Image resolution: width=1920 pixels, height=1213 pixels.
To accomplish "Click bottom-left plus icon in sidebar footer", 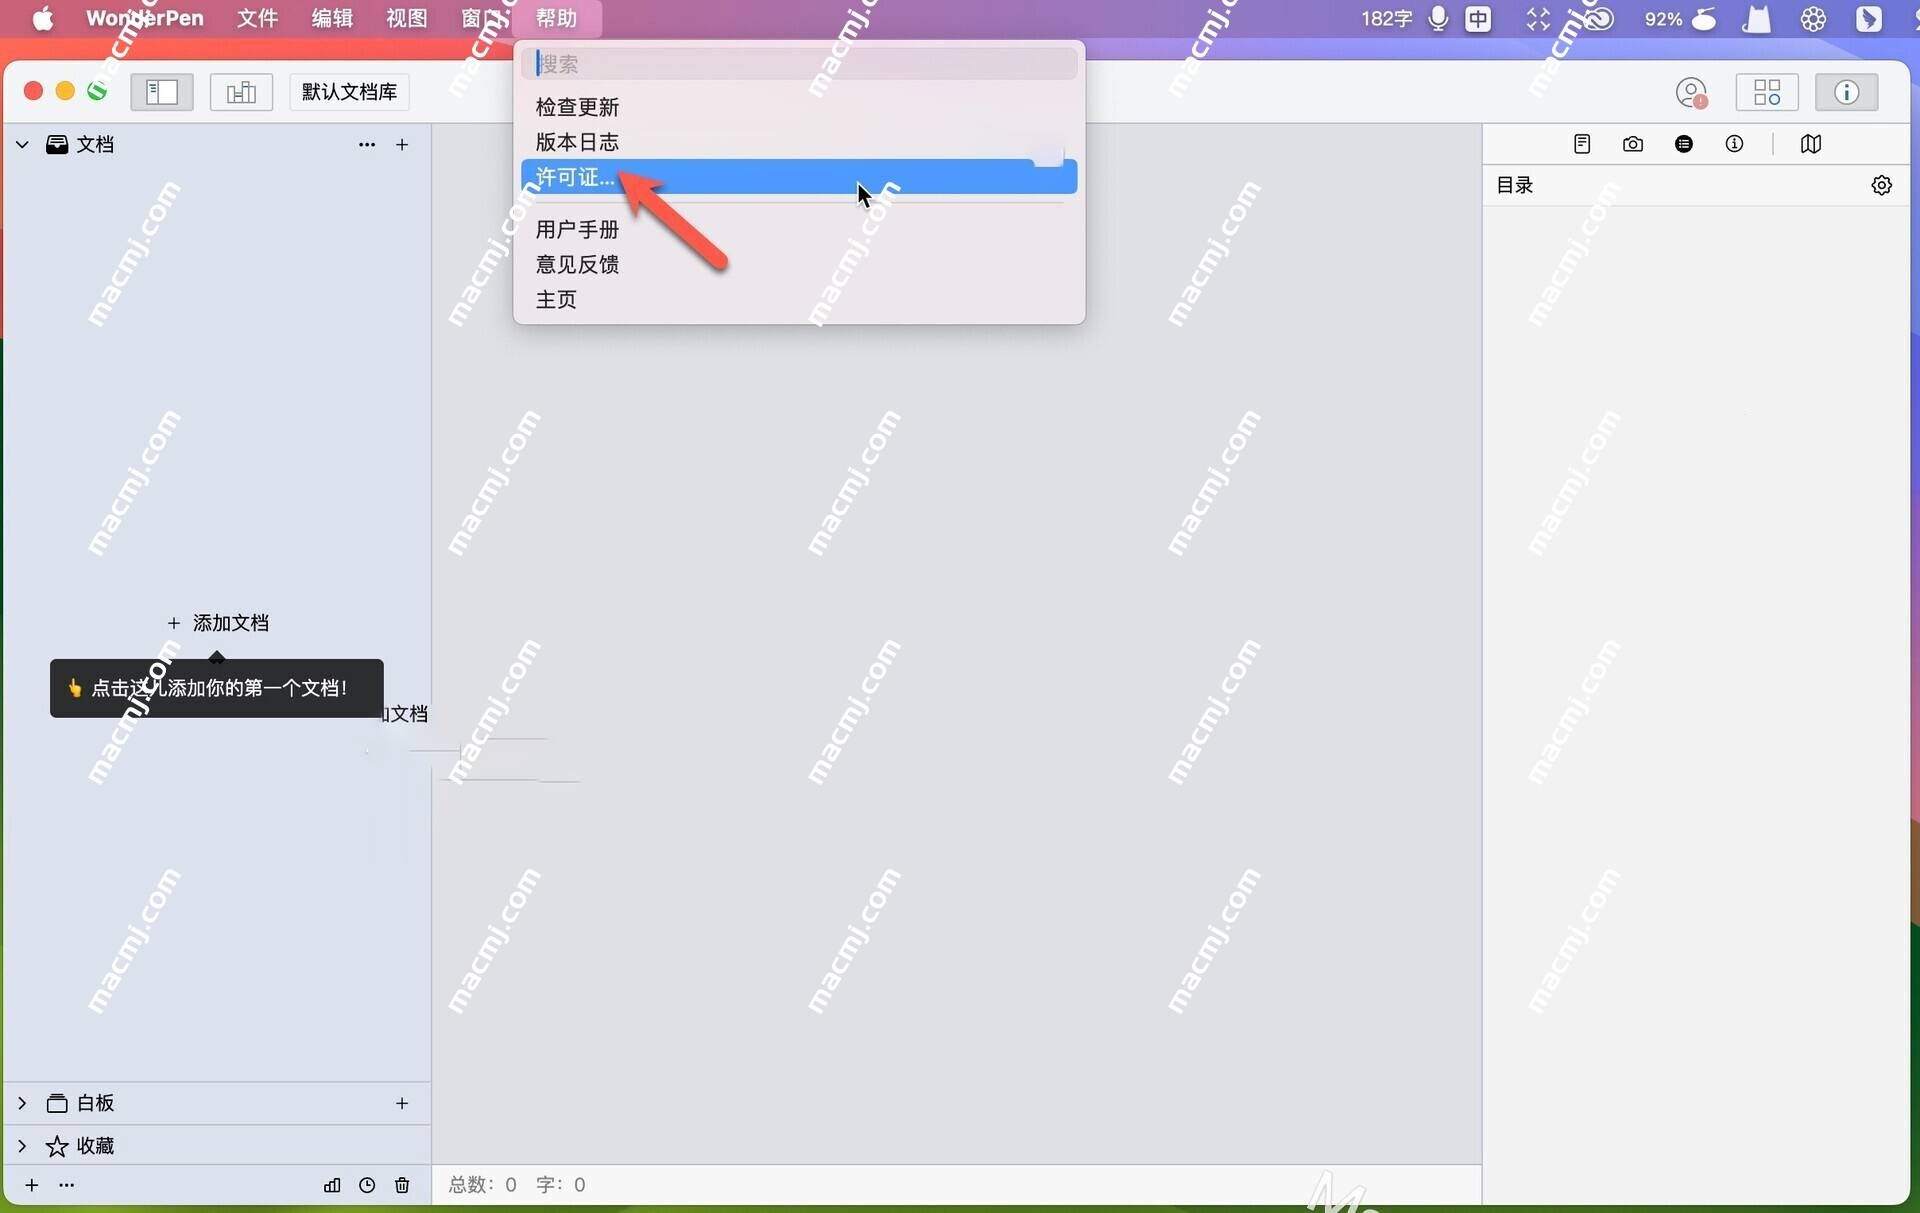I will pos(32,1185).
